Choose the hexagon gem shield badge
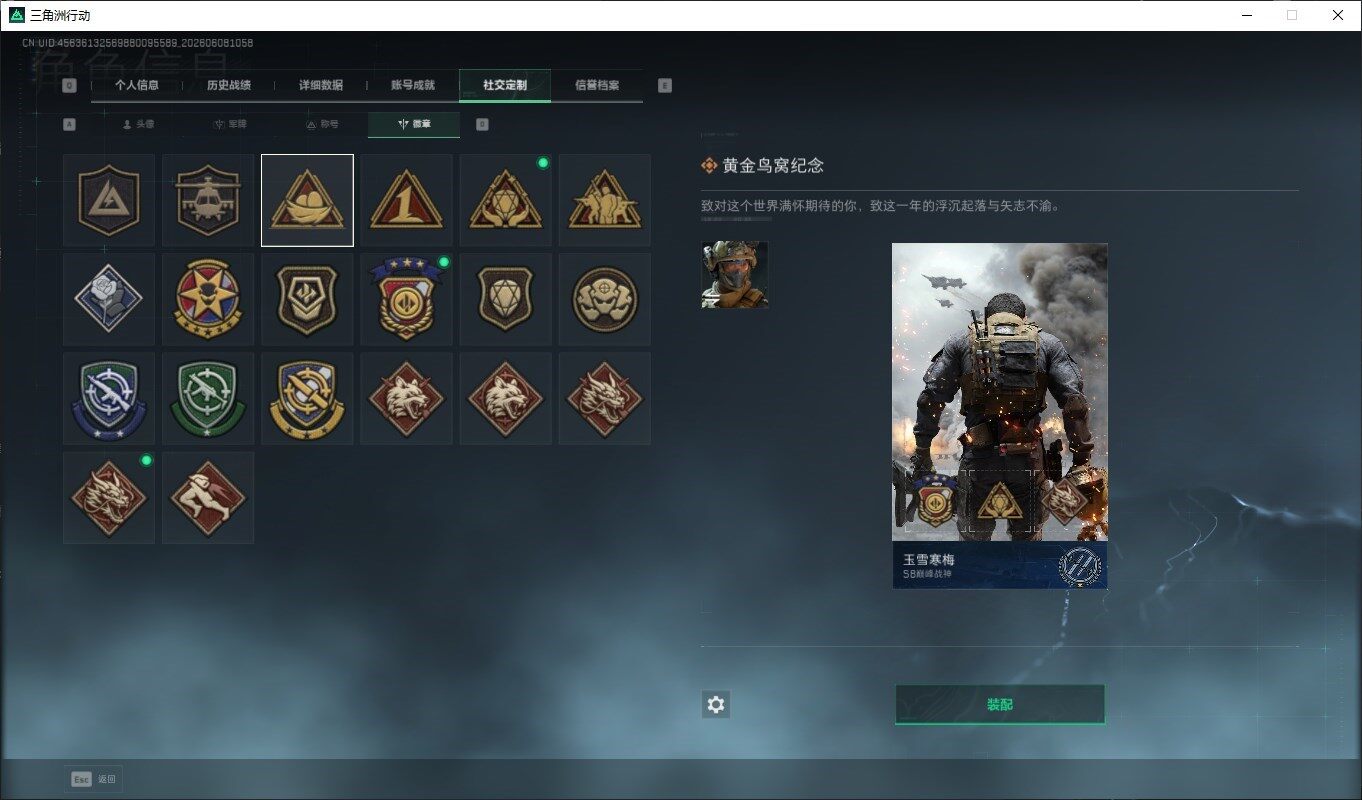1362x800 pixels. pyautogui.click(x=506, y=299)
